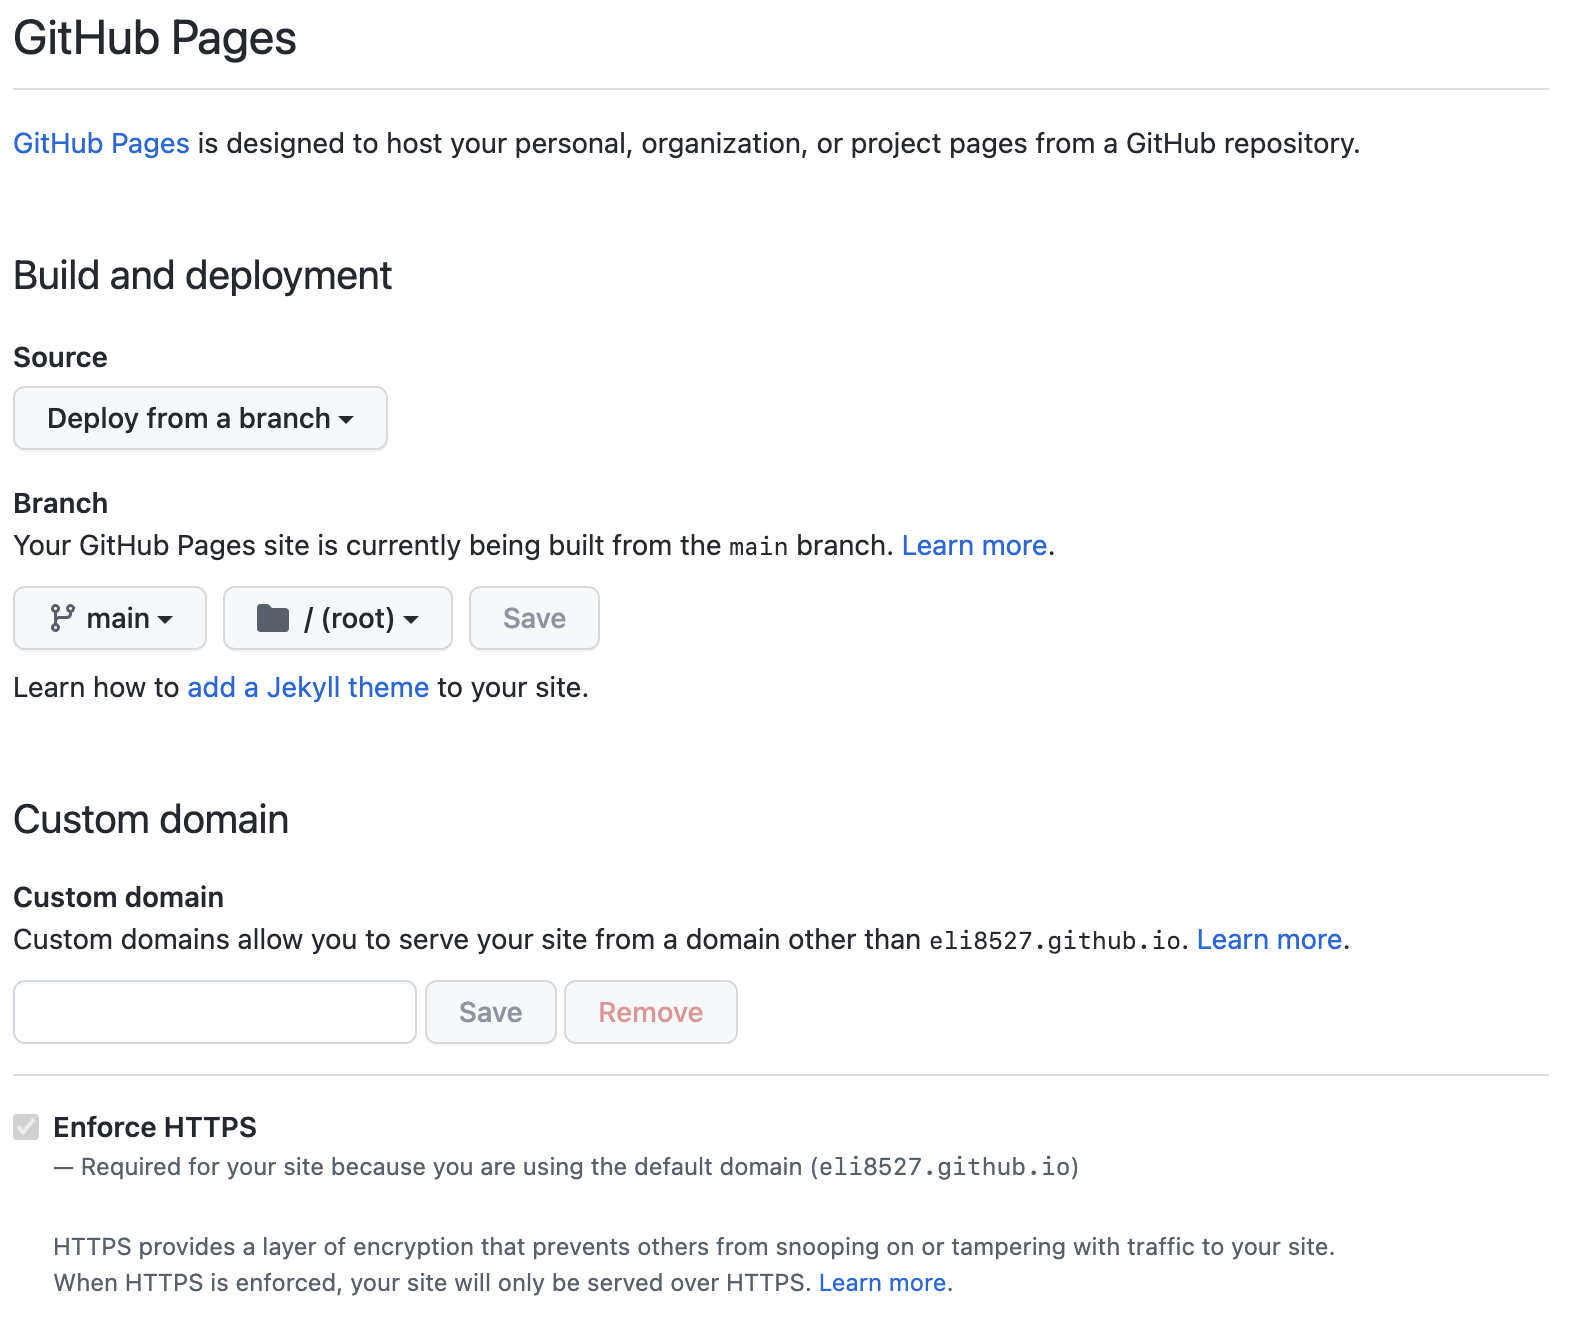This screenshot has width=1594, height=1344.
Task: Click the caret arrow on Deploy from a branch
Action: (346, 419)
